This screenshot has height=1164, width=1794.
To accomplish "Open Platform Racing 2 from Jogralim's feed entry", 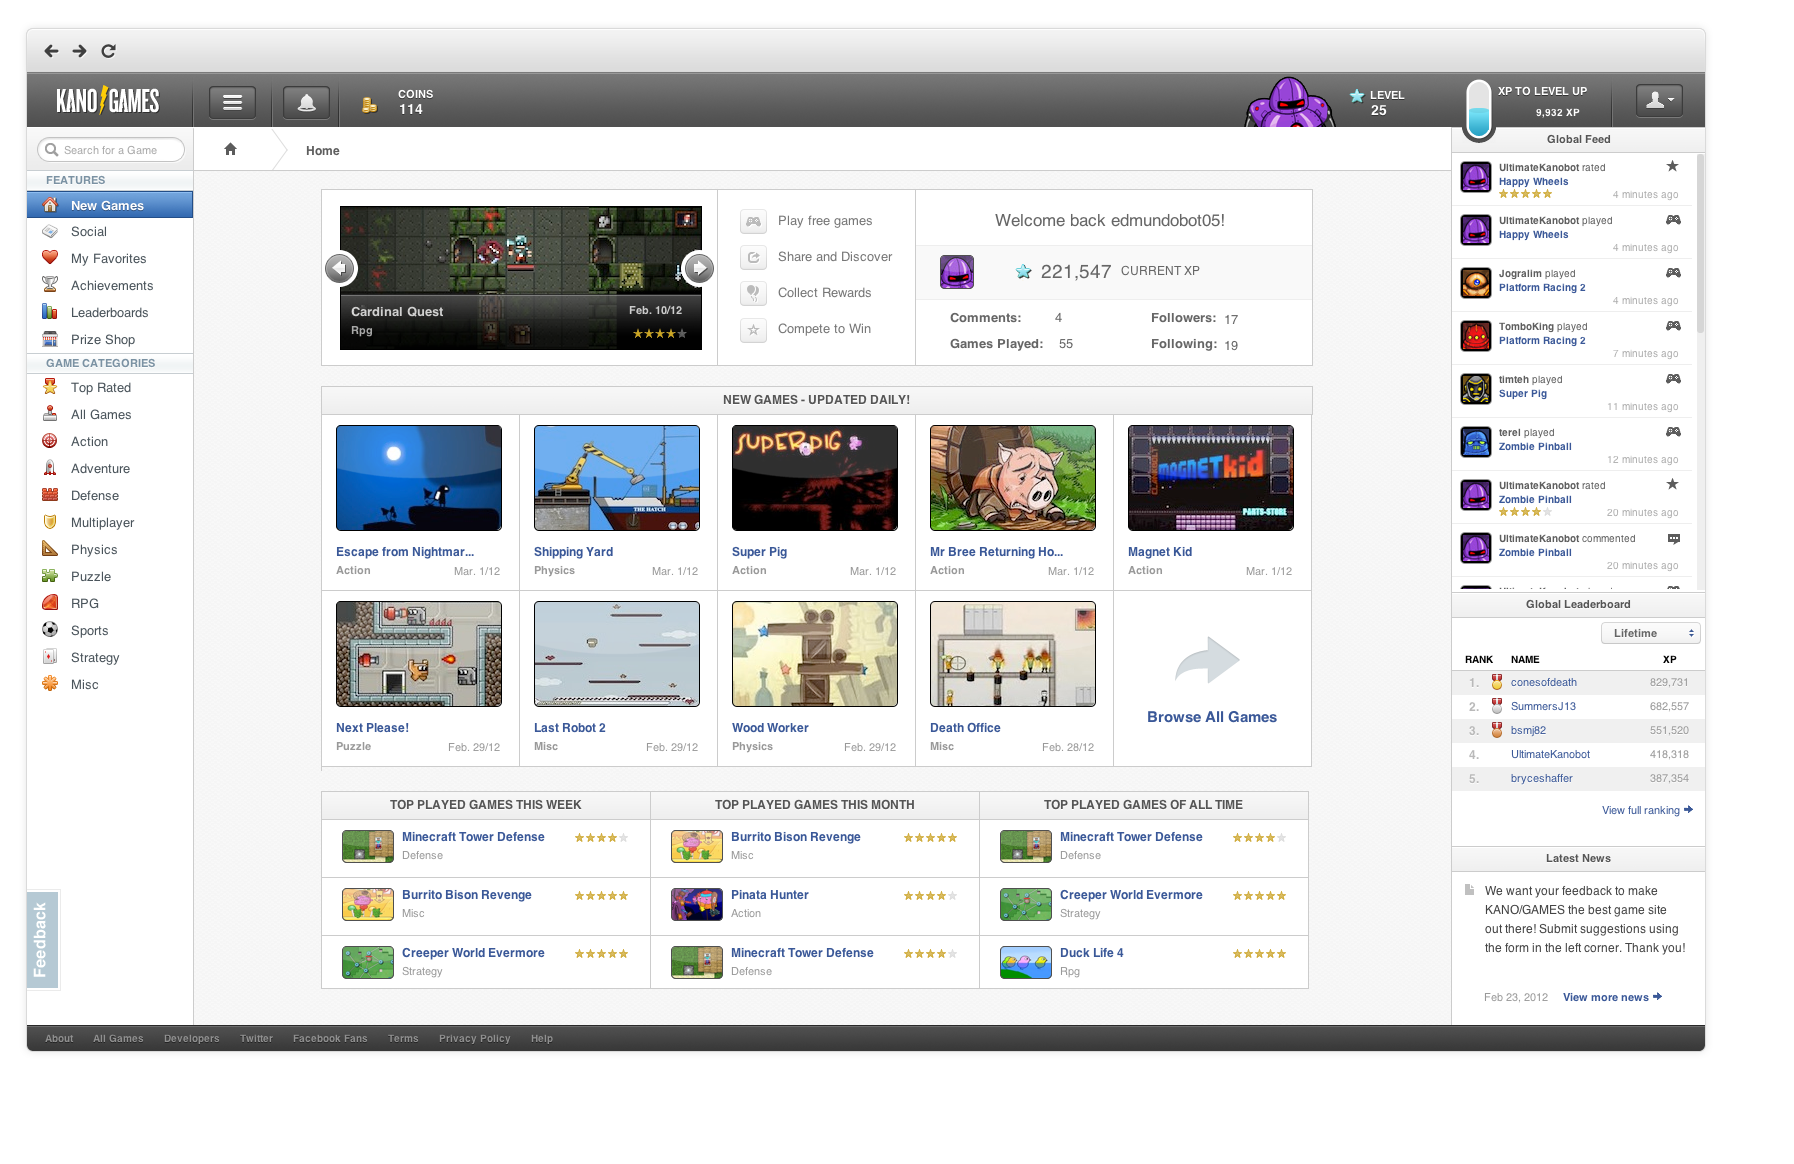I will 1542,288.
